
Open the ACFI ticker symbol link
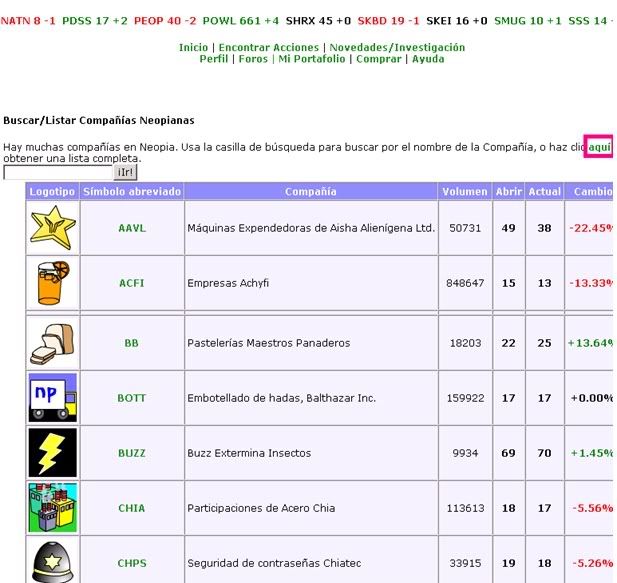[132, 283]
